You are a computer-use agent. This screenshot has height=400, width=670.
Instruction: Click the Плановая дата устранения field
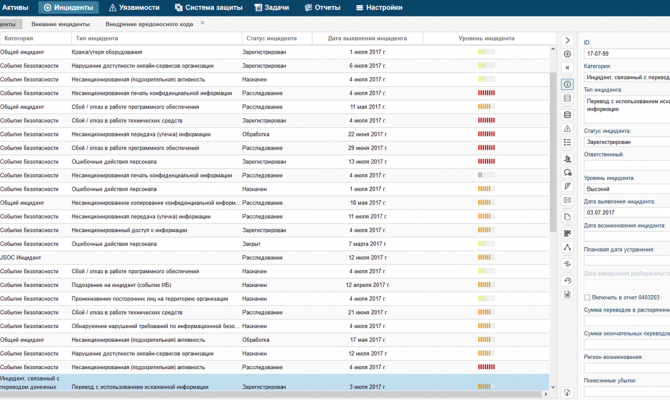coord(627,260)
